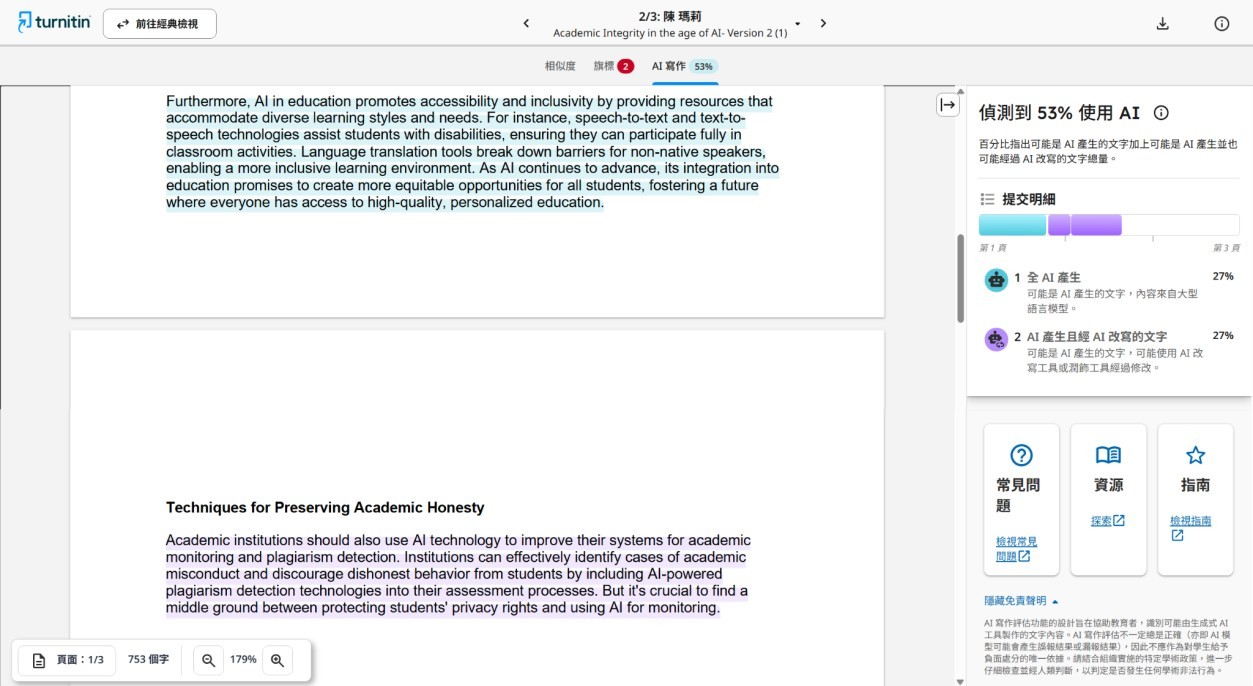Click the 提交明細 list icon
The height and width of the screenshot is (686, 1253).
click(x=987, y=199)
